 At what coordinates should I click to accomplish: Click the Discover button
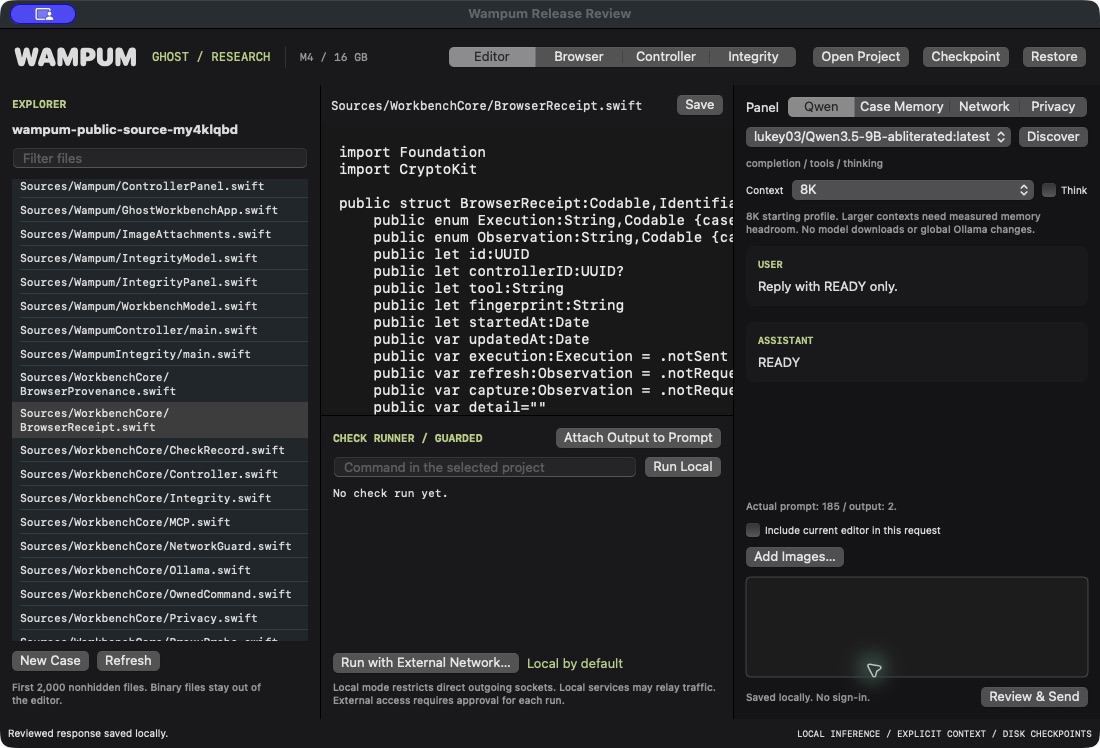[1053, 137]
